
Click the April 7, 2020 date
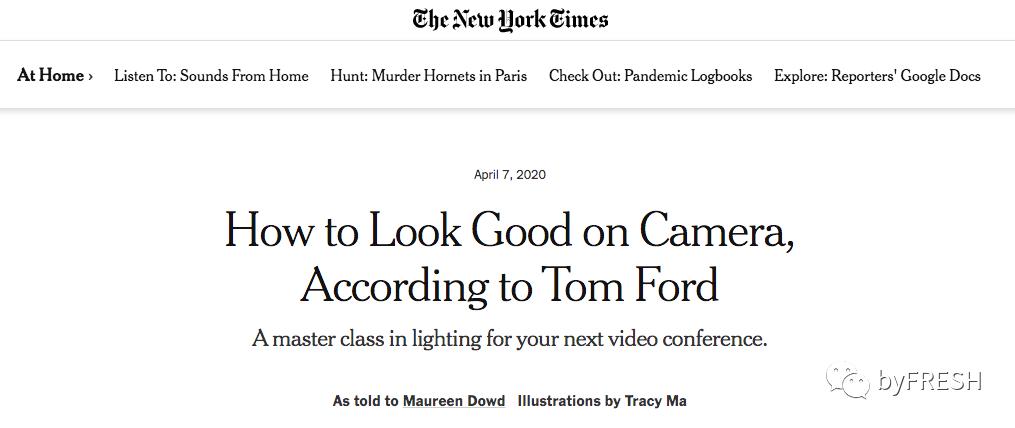[x=510, y=175]
